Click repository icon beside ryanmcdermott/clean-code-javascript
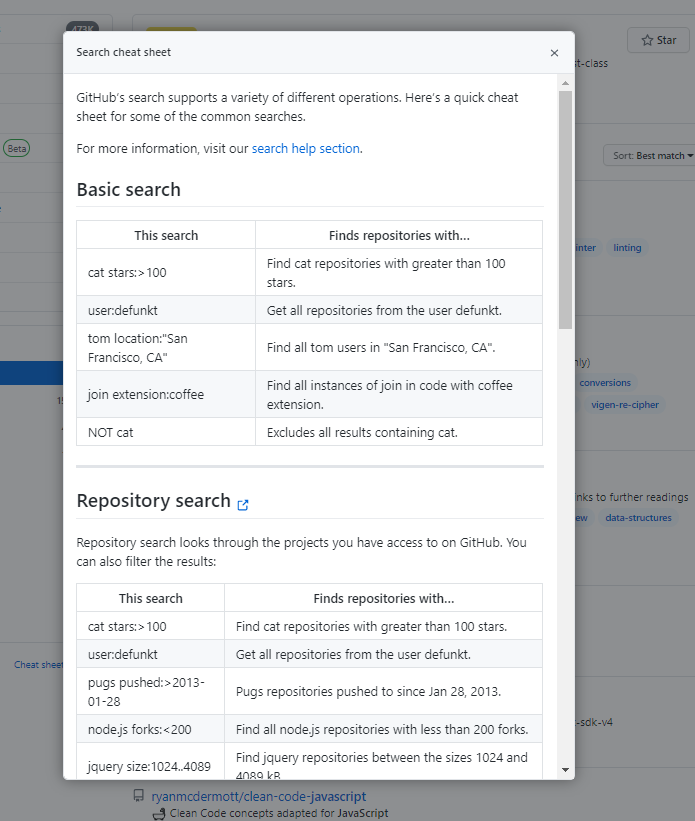The image size is (695, 821). [139, 797]
